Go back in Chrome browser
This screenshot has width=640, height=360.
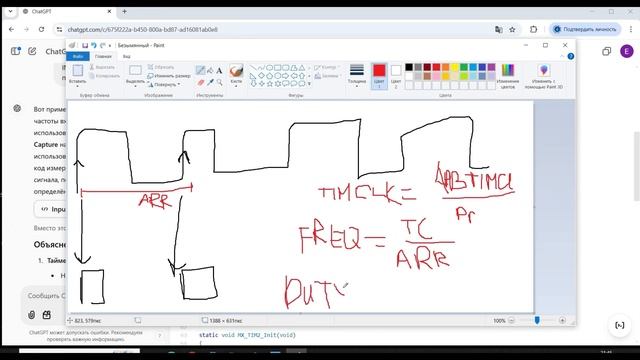click(x=11, y=29)
